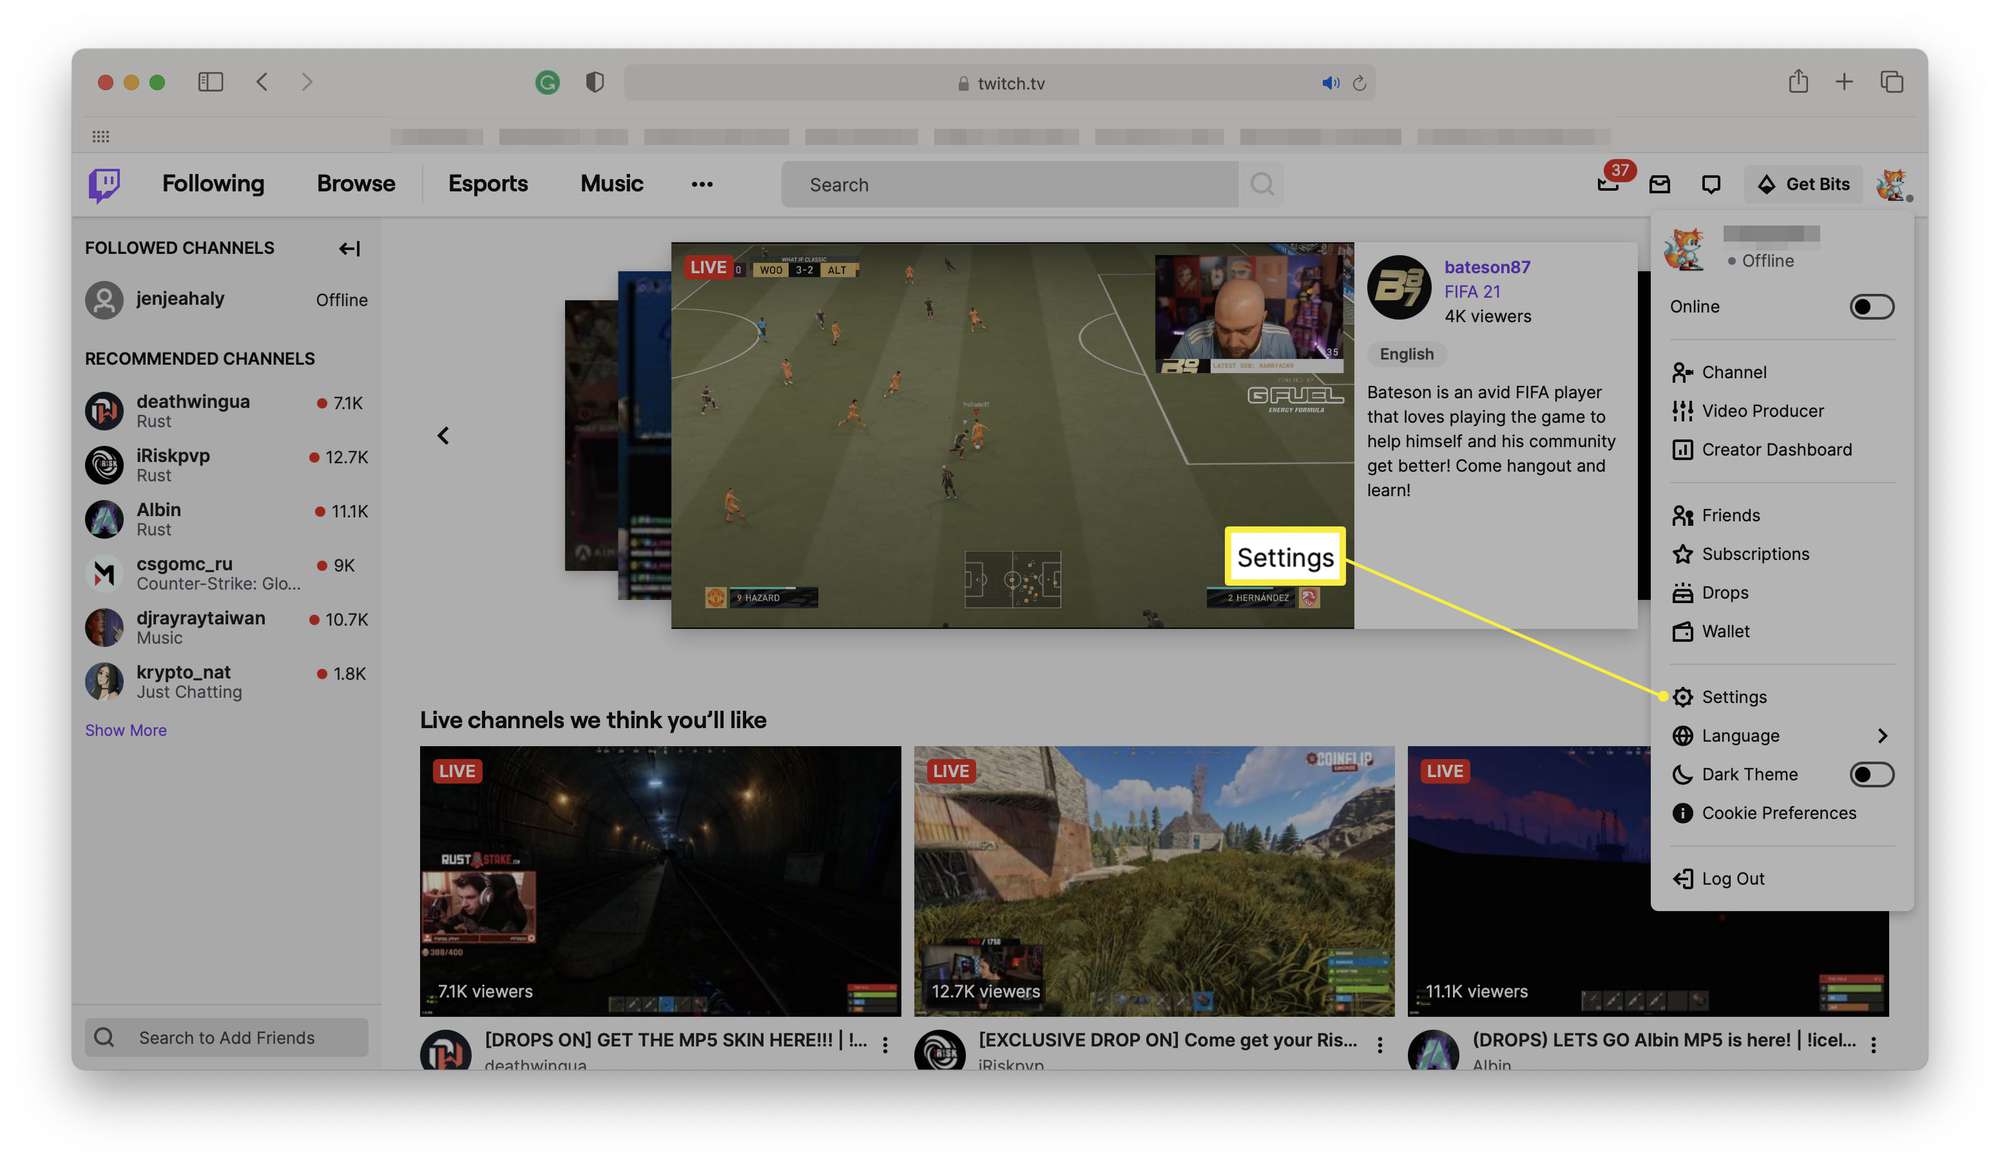Screen dimensions: 2000x1165
Task: Mute the tab audio speaker icon
Action: pyautogui.click(x=1330, y=83)
